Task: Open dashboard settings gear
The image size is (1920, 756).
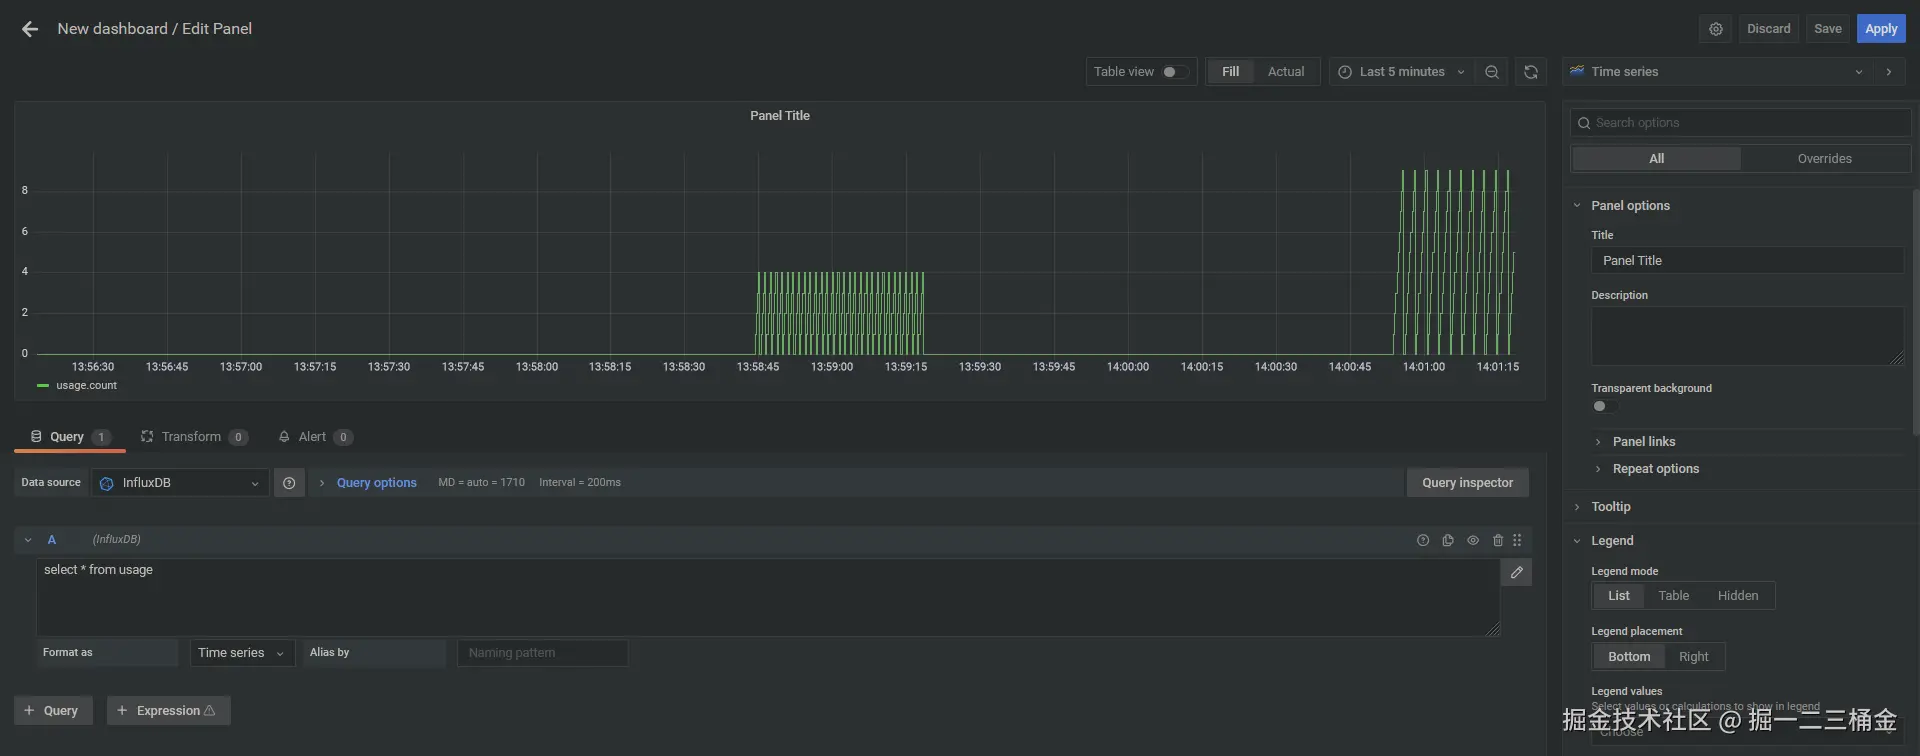Action: click(x=1716, y=29)
